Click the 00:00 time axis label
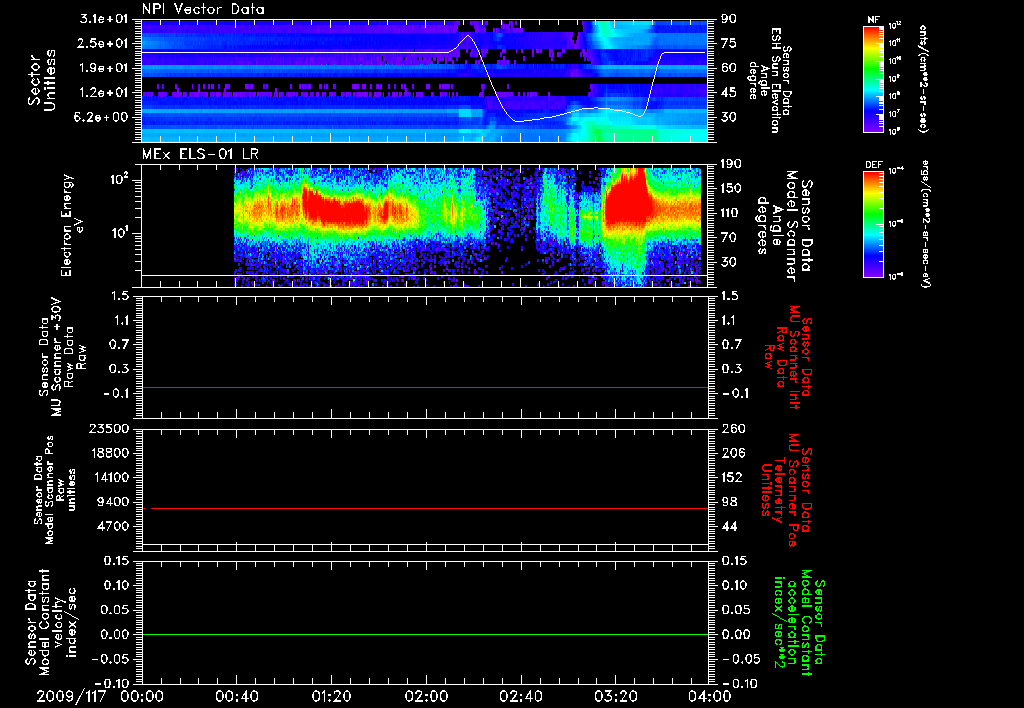Screen dimensions: 1024x708 (x=142, y=696)
